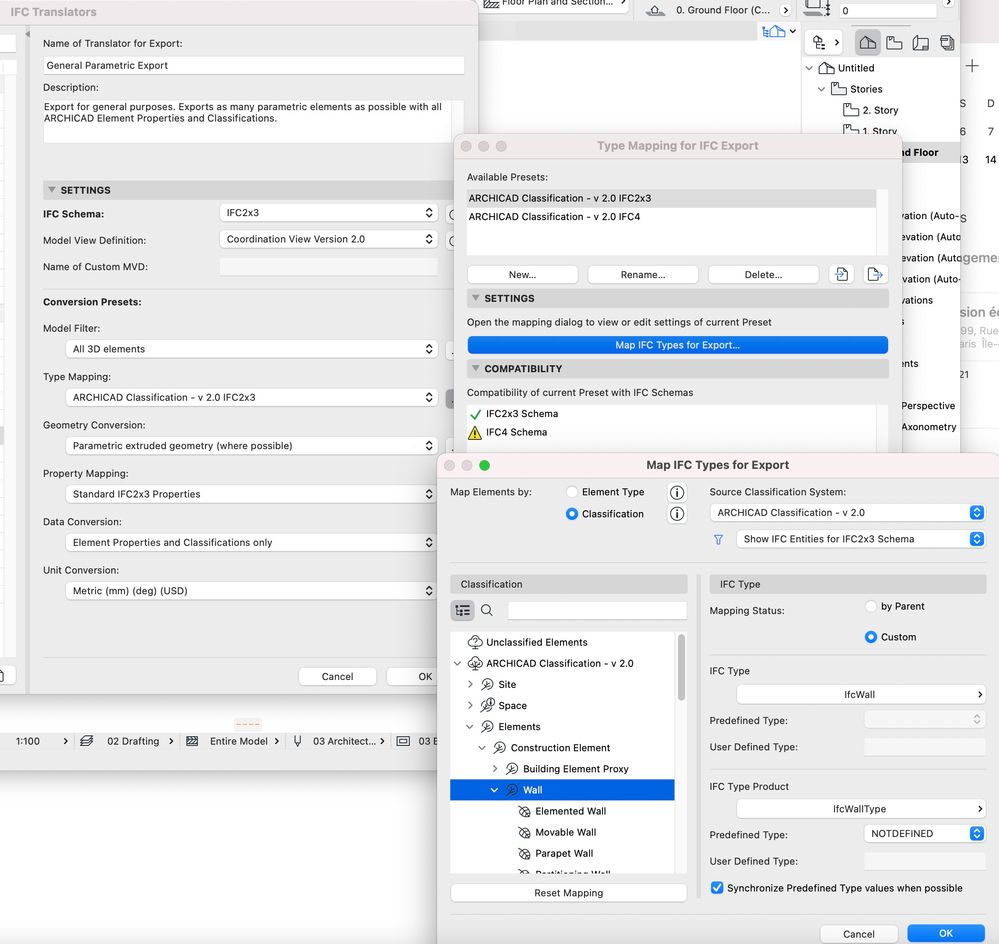Click Cancel in IFC Translators dialog
The width and height of the screenshot is (999, 944).
coord(337,676)
